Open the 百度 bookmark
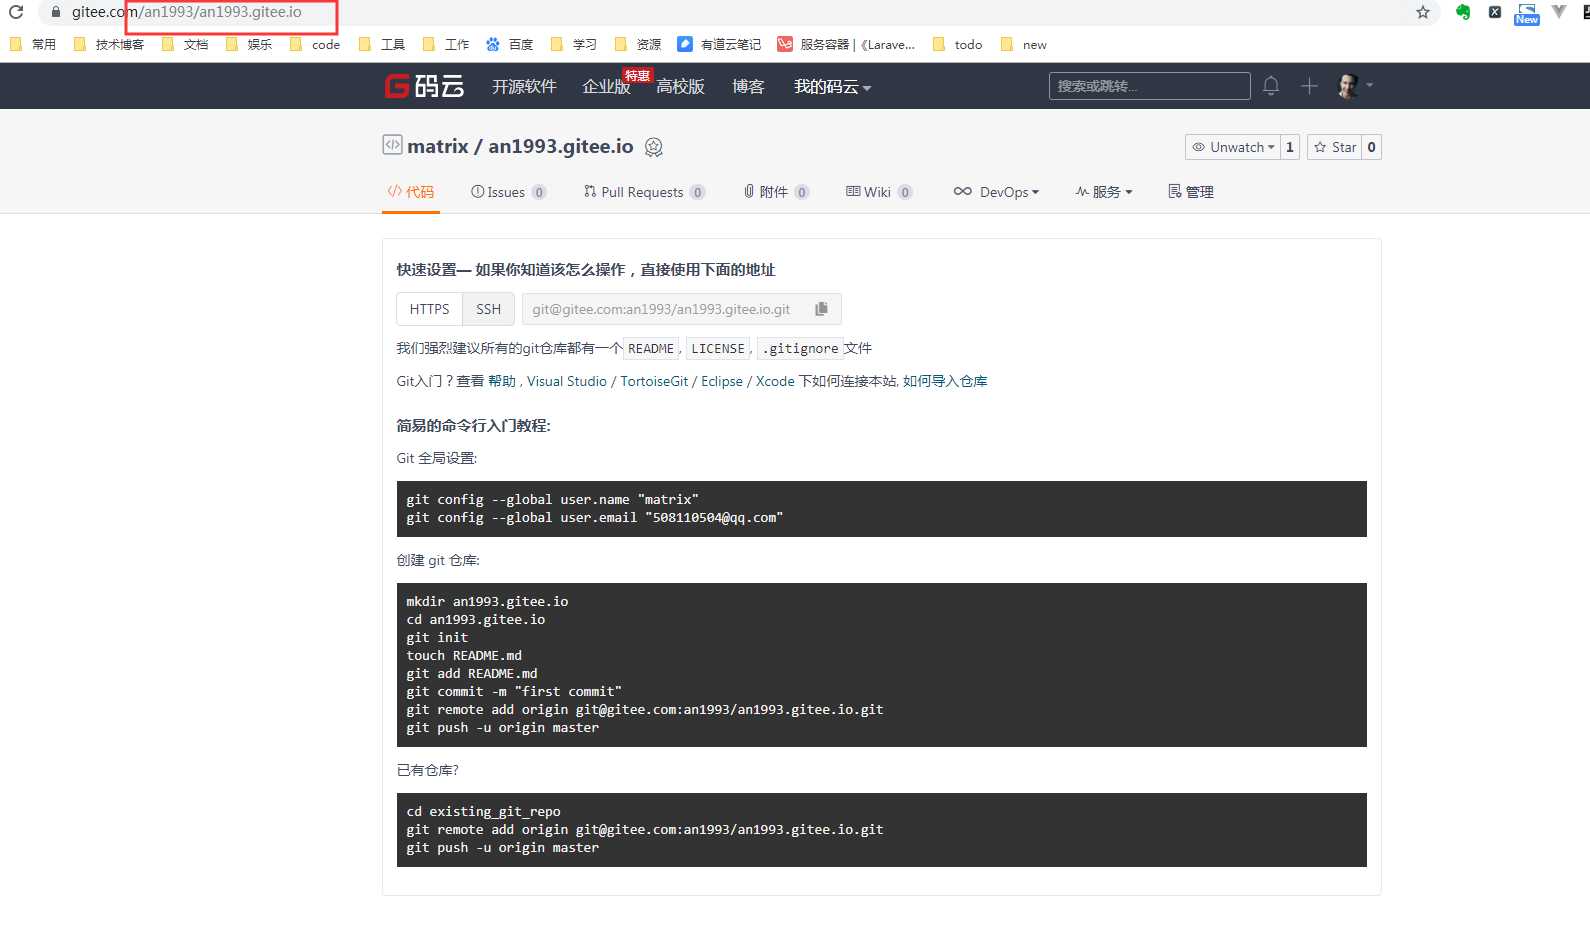This screenshot has width=1590, height=942. click(510, 44)
